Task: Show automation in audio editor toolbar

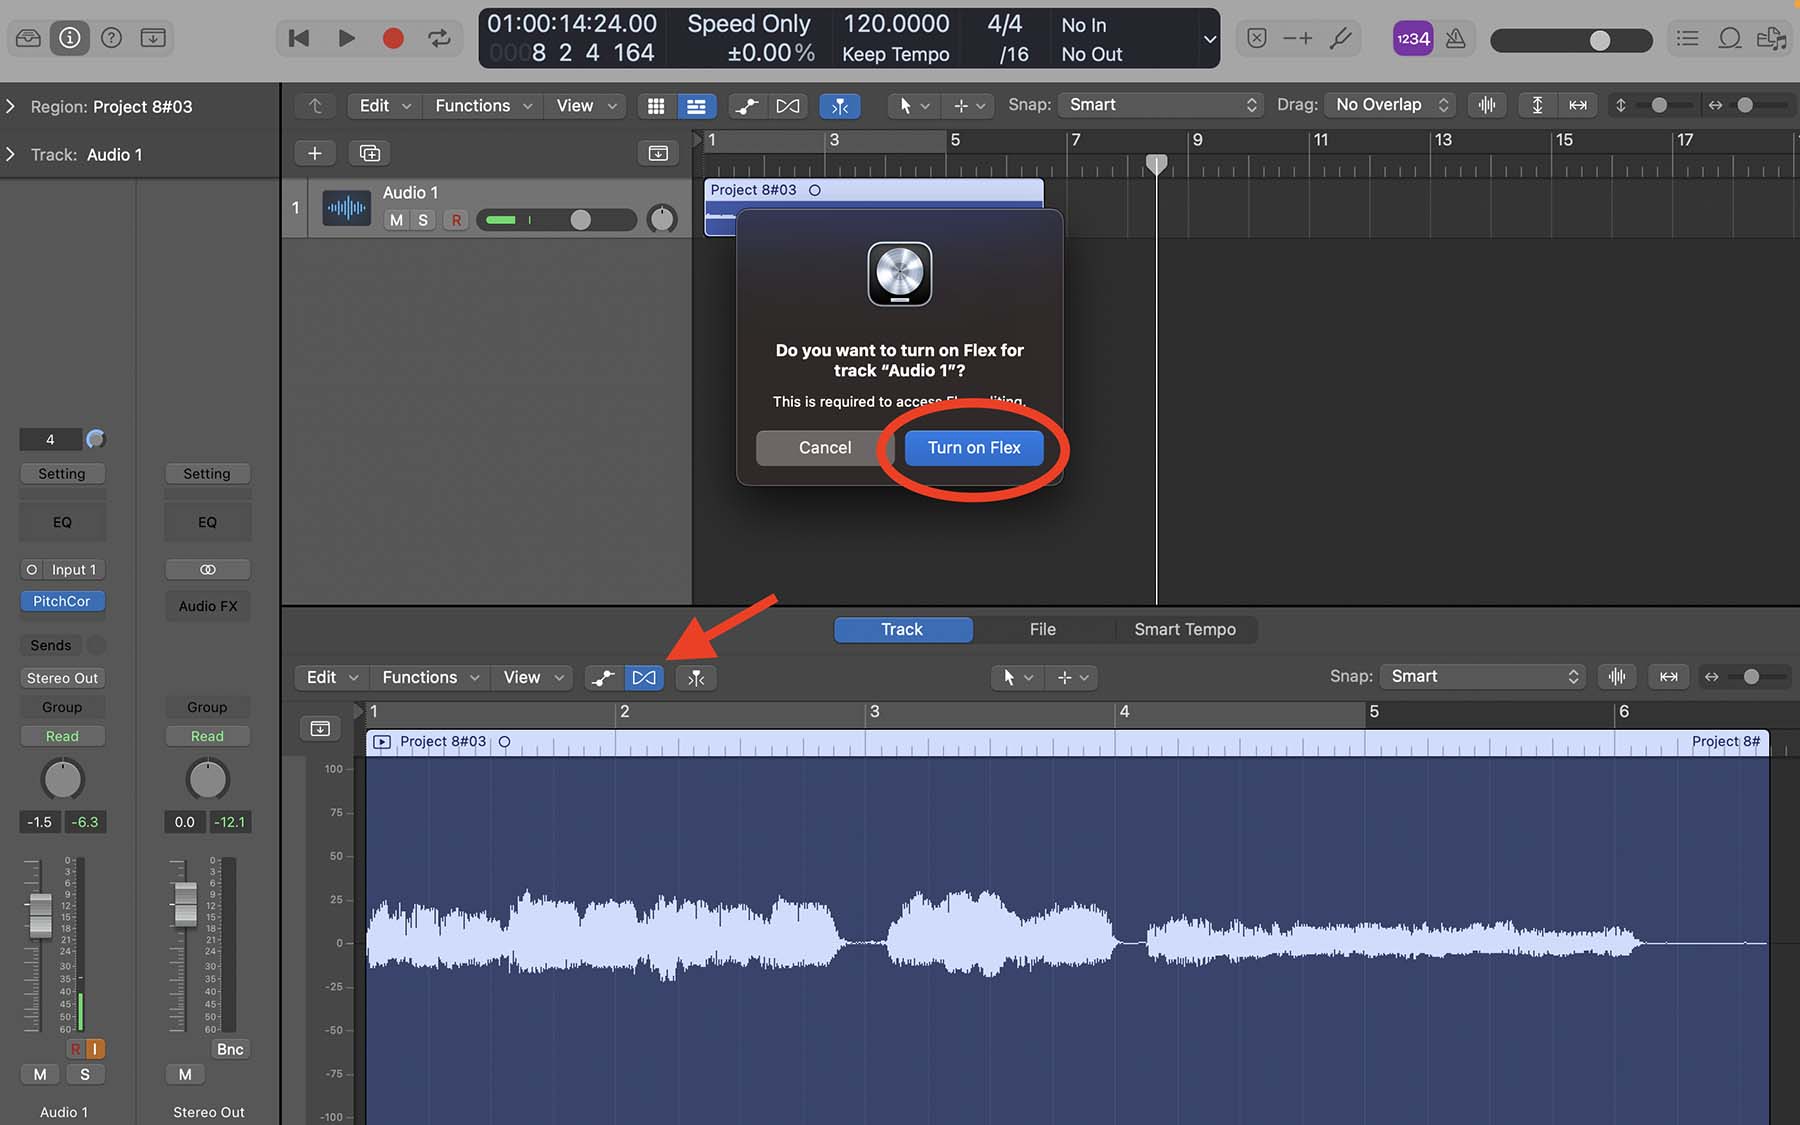Action: coord(603,678)
